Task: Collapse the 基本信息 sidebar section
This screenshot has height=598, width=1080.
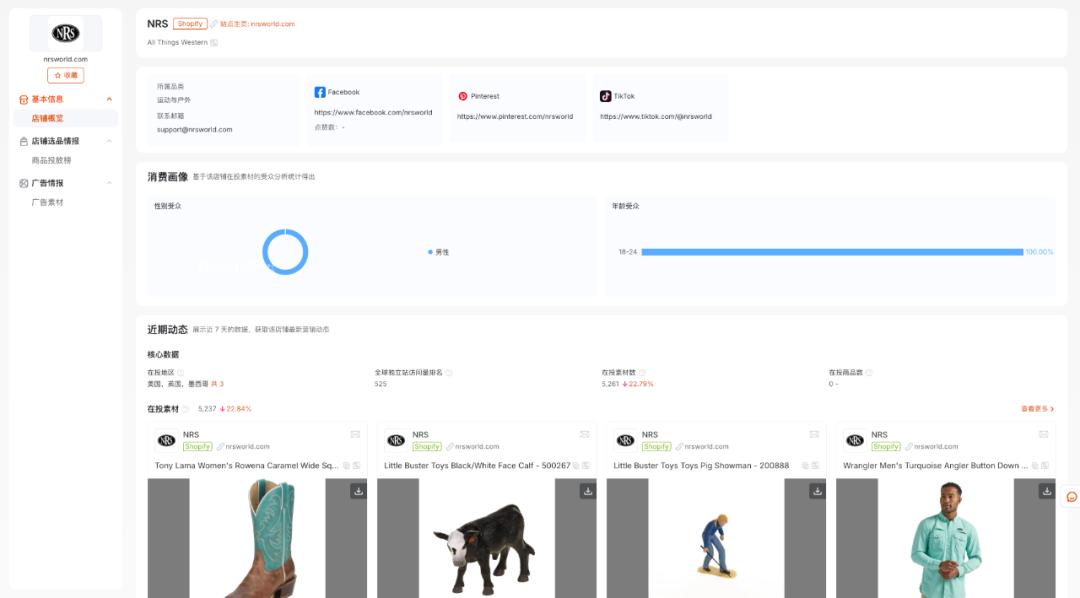Action: pos(109,99)
